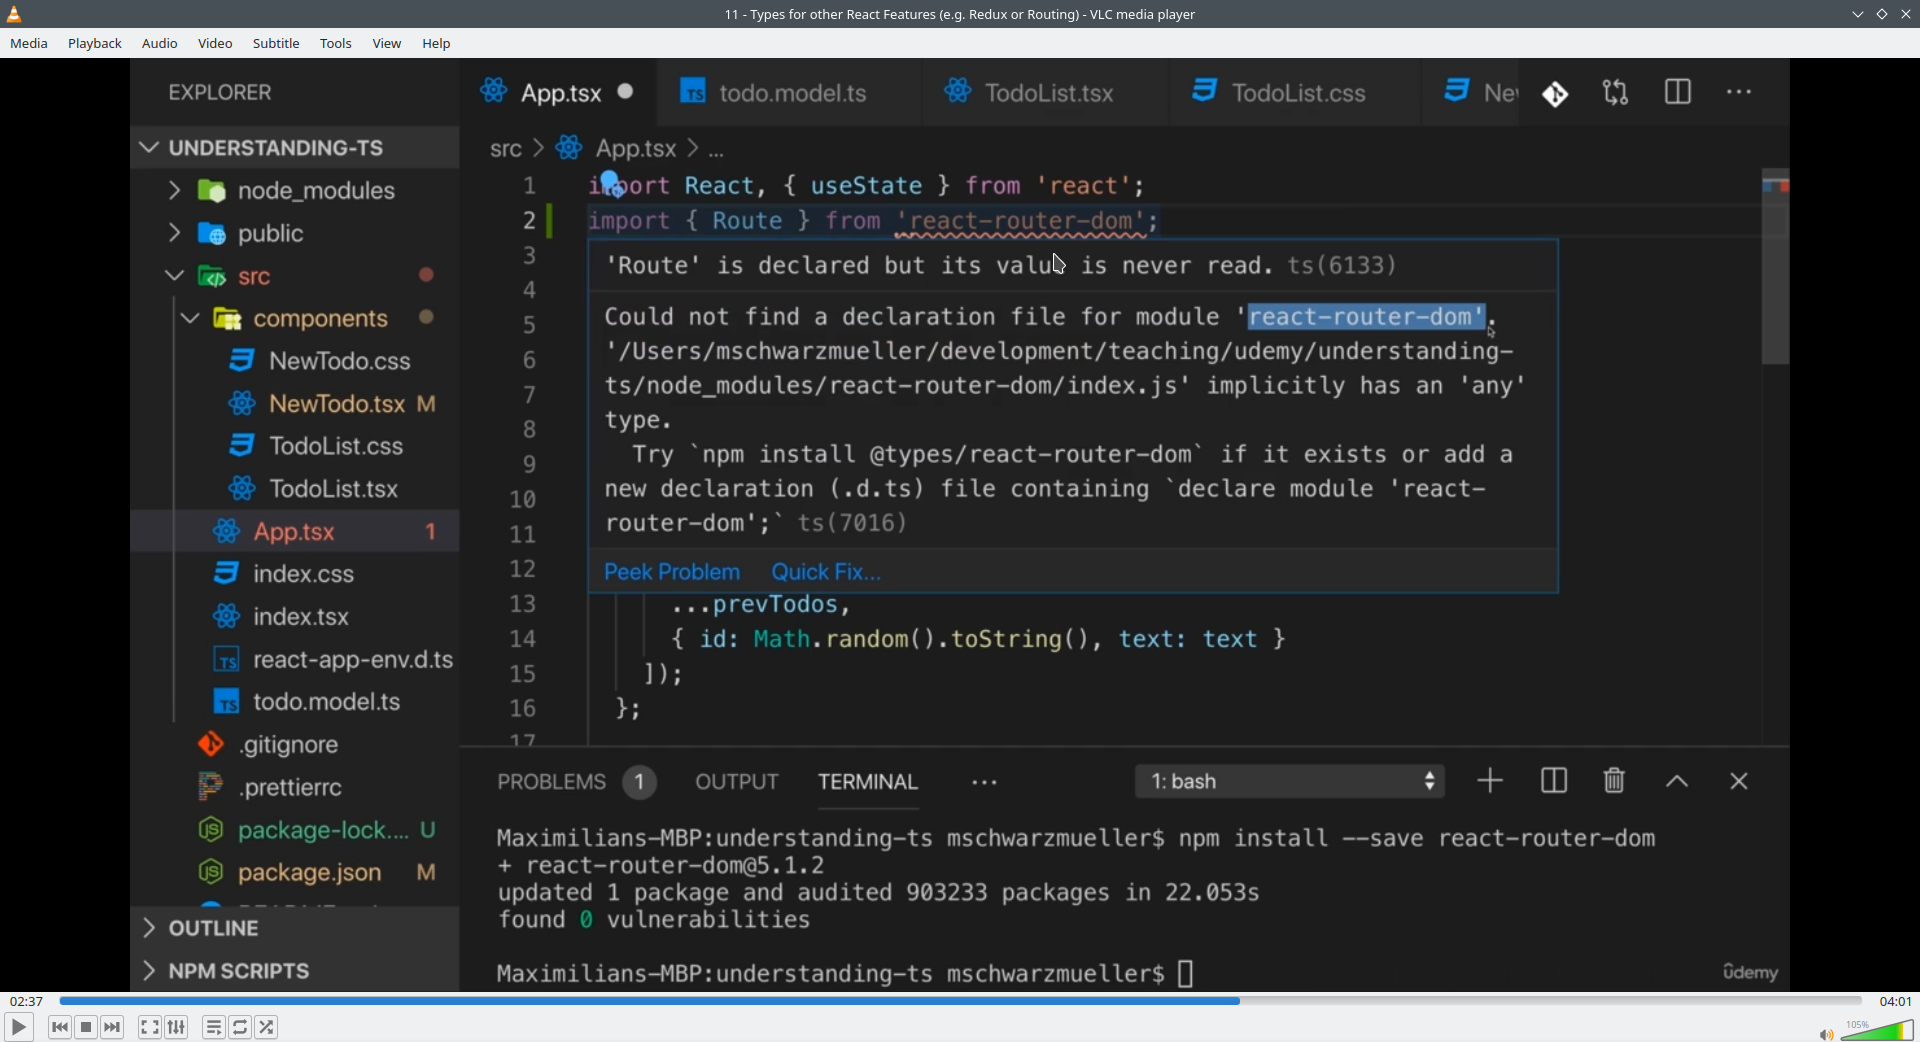The image size is (1920, 1042).
Task: Show the VLC playlist
Action: pos(214,1027)
